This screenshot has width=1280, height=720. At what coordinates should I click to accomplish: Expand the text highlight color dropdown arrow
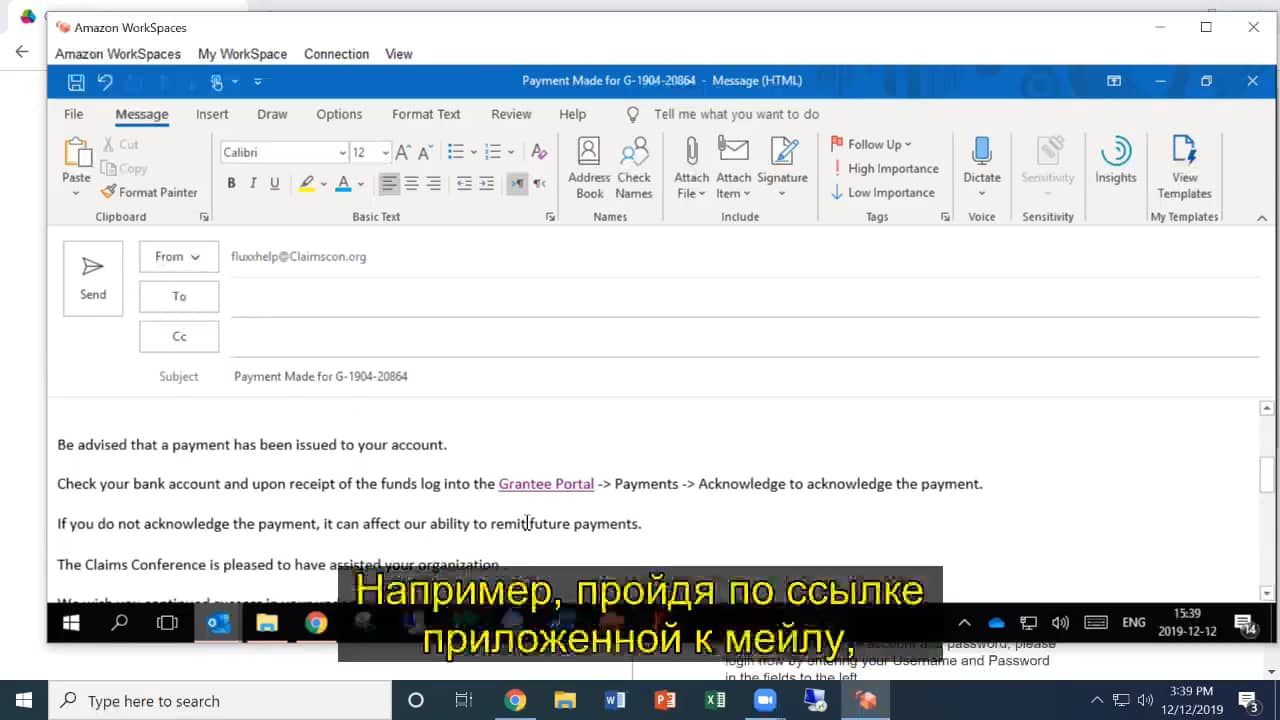323,183
